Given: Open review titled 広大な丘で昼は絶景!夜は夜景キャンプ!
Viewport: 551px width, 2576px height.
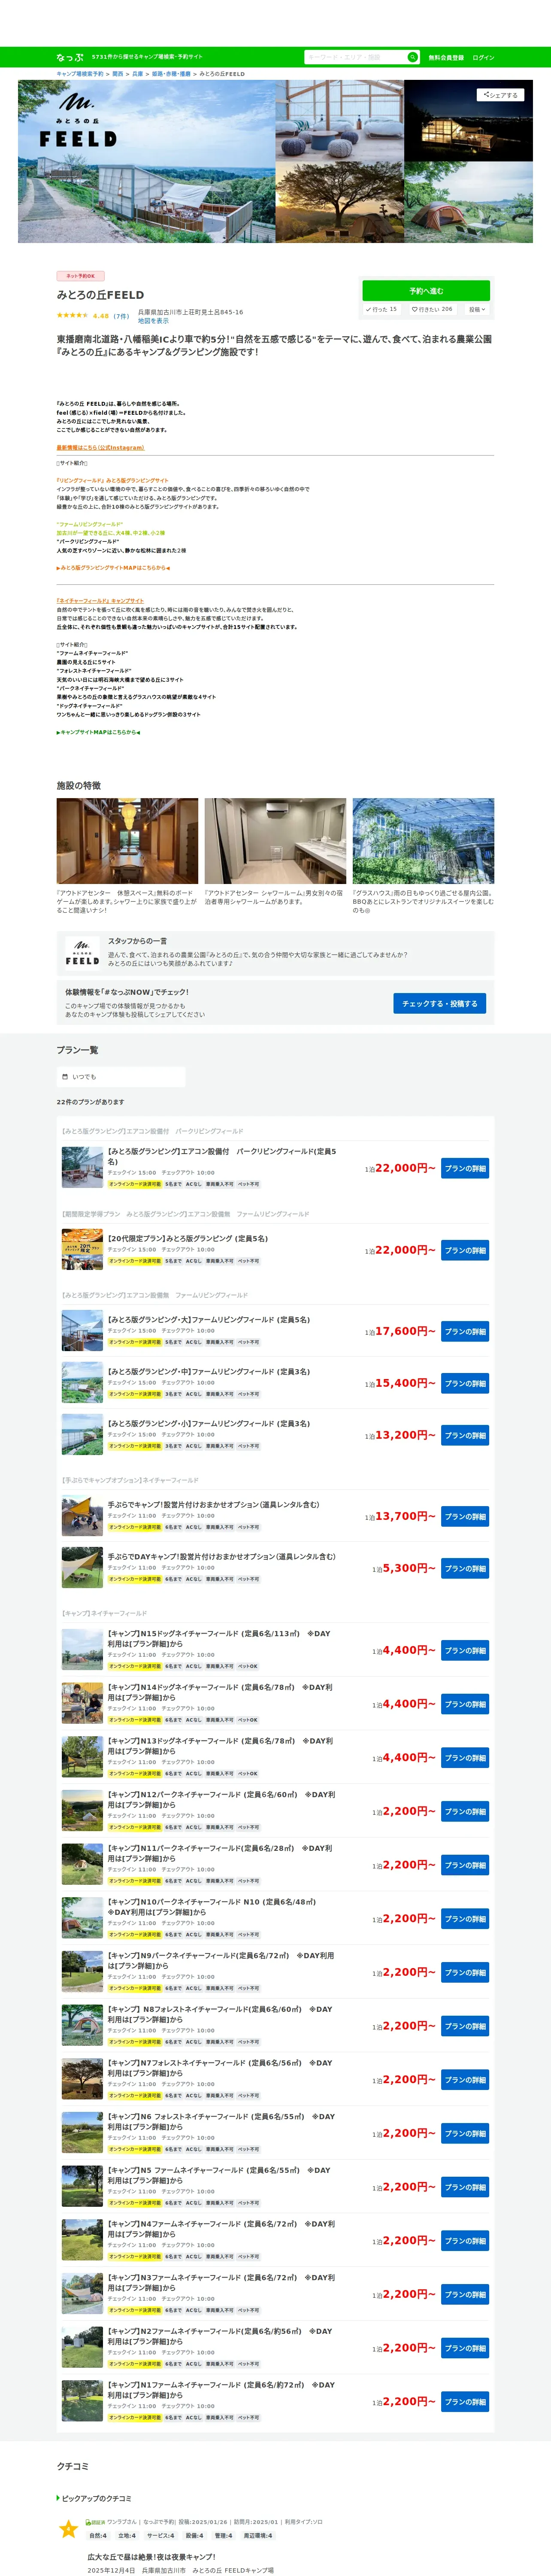Looking at the screenshot, I should coord(151,2557).
